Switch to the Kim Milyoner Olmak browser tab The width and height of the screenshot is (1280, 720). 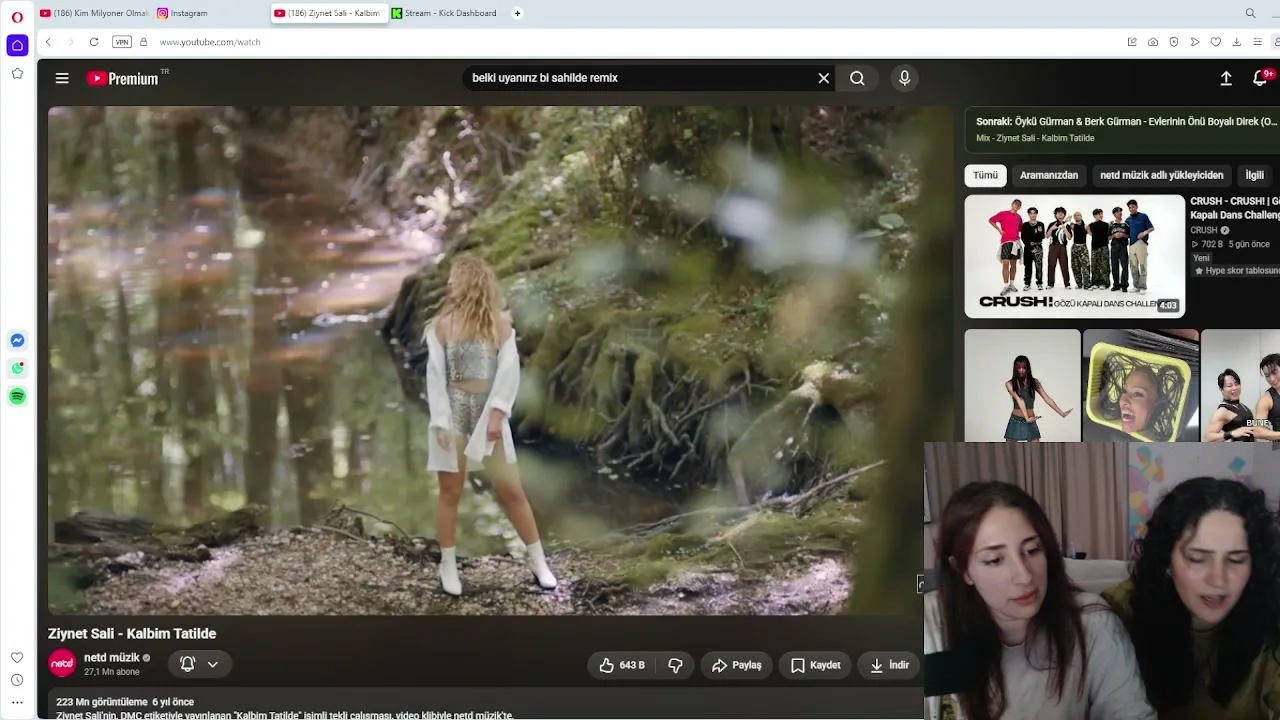click(x=93, y=13)
